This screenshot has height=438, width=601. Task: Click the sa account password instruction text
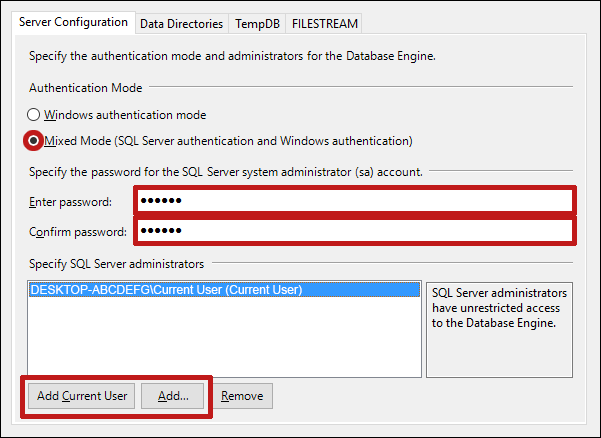[x=226, y=172]
